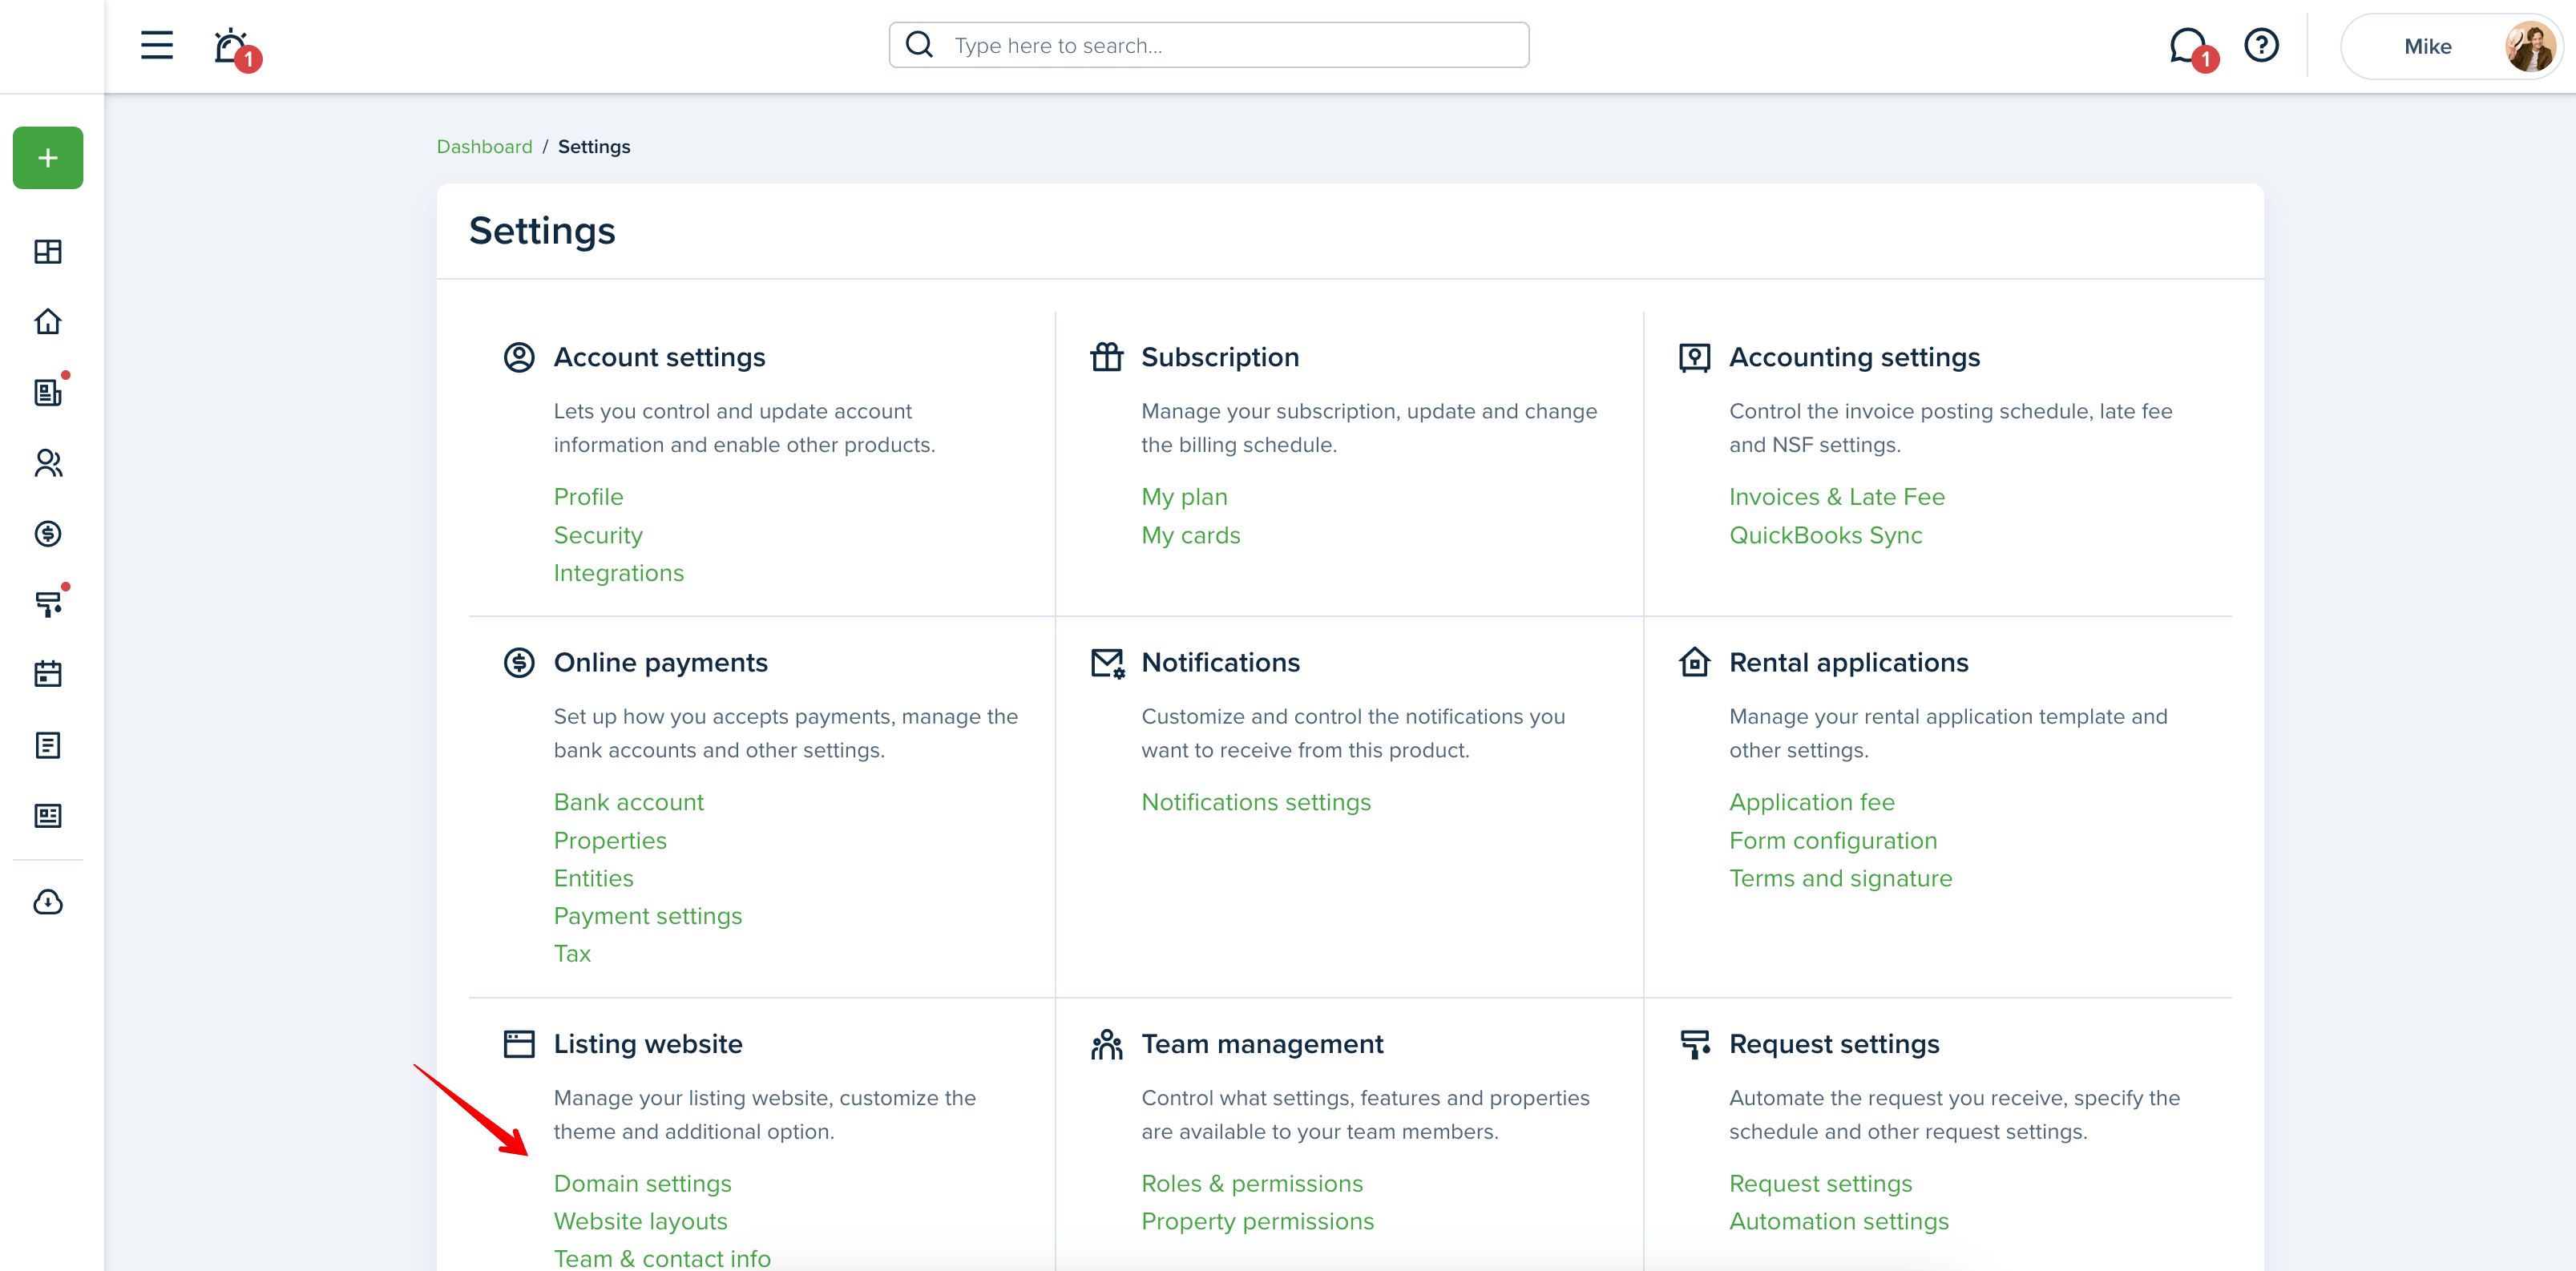
Task: Click Mike's profile avatar
Action: click(x=2530, y=47)
